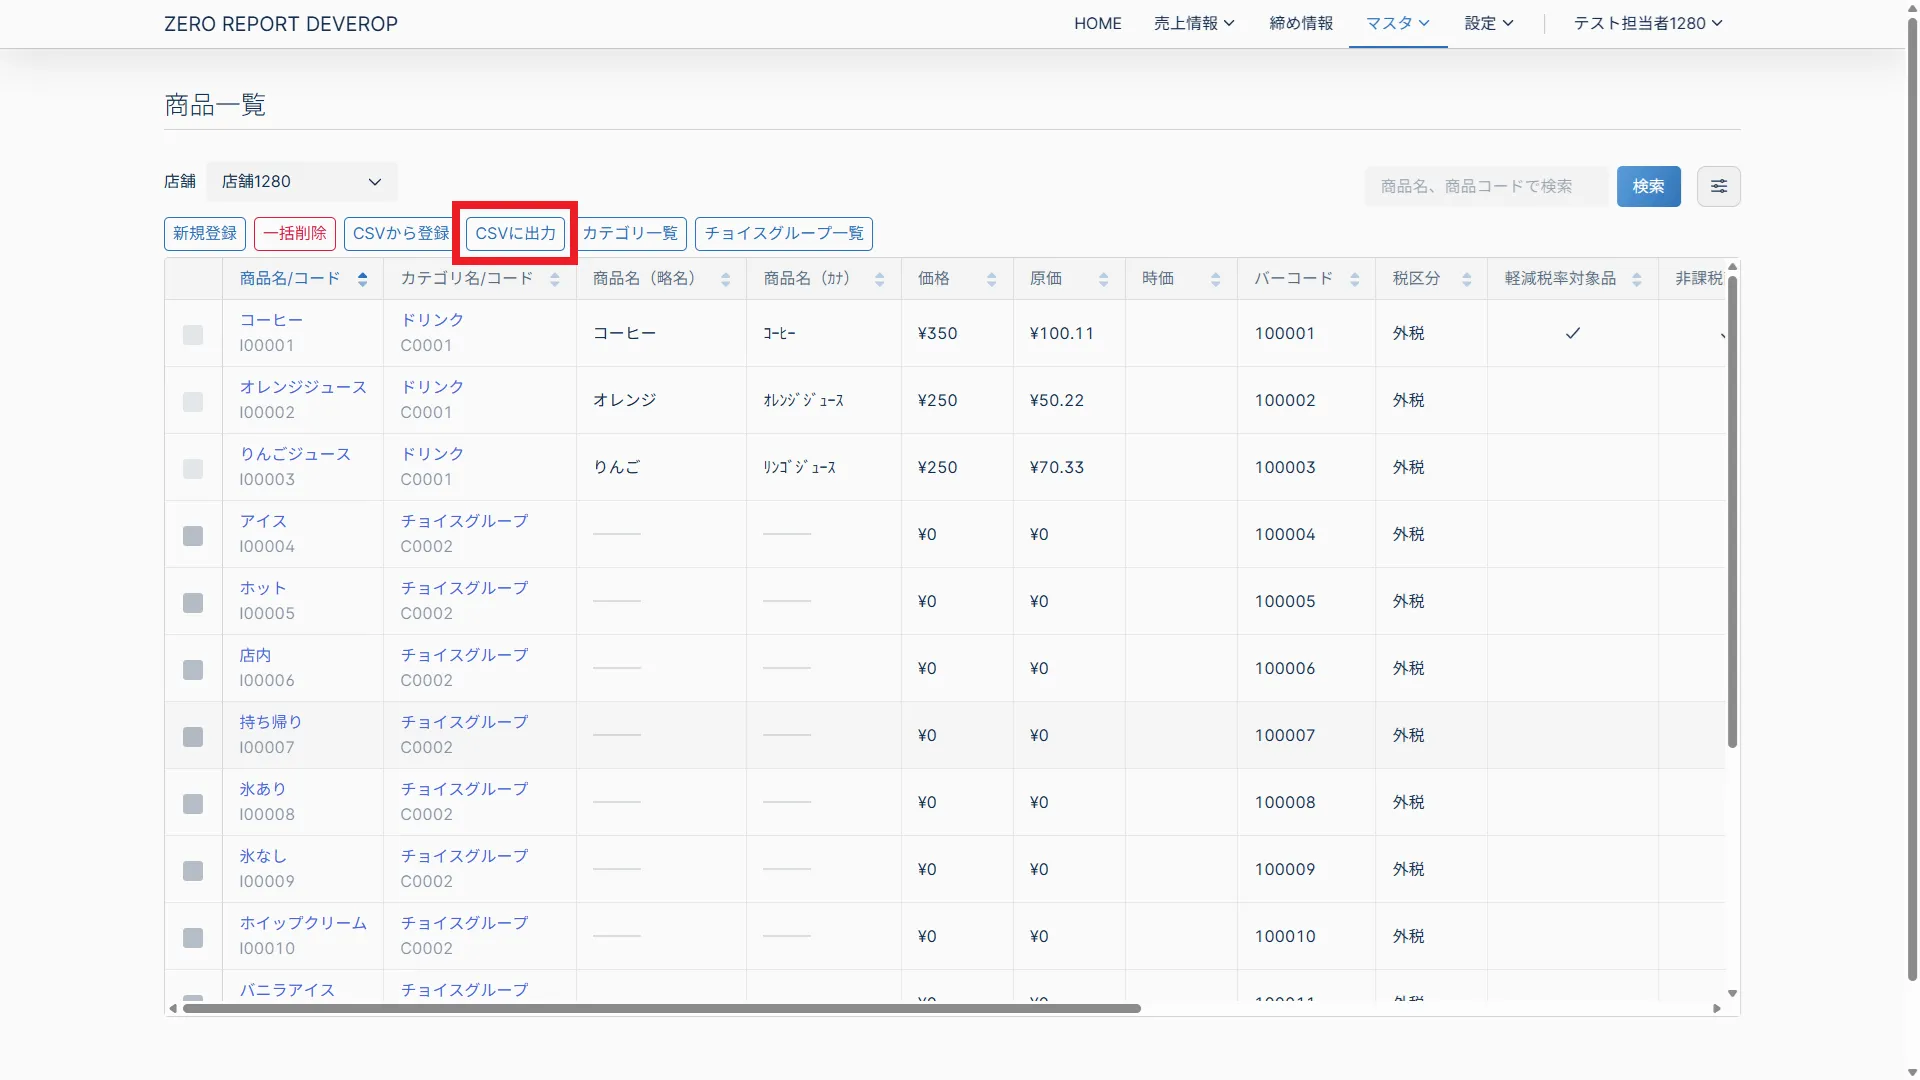Sort by バーコード column sort icon
Viewport: 1920px width, 1080px height.
1354,279
